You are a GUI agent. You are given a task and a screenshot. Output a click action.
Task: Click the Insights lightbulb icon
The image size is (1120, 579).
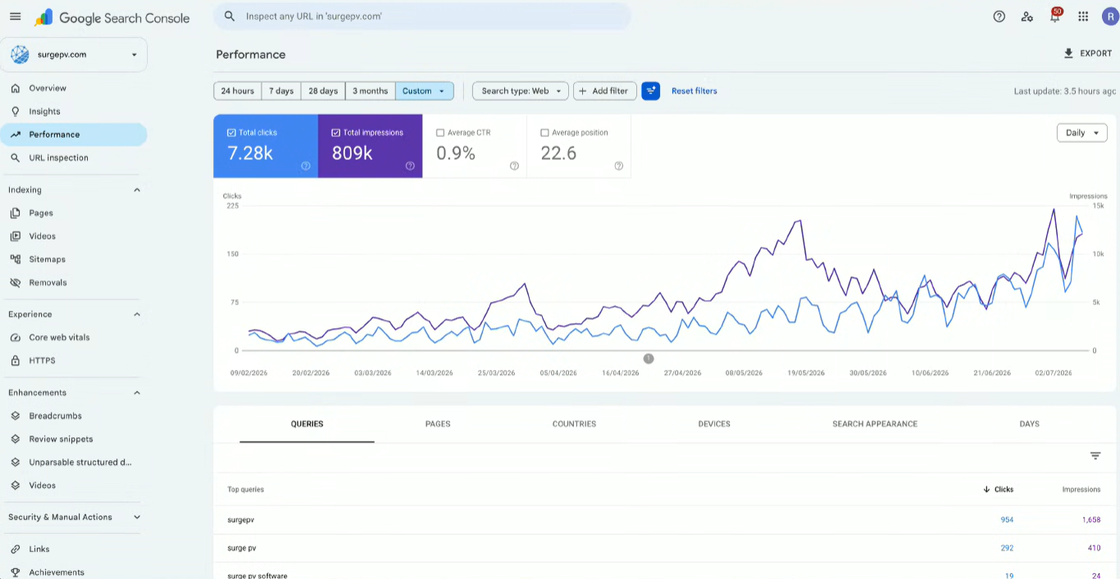click(x=15, y=111)
